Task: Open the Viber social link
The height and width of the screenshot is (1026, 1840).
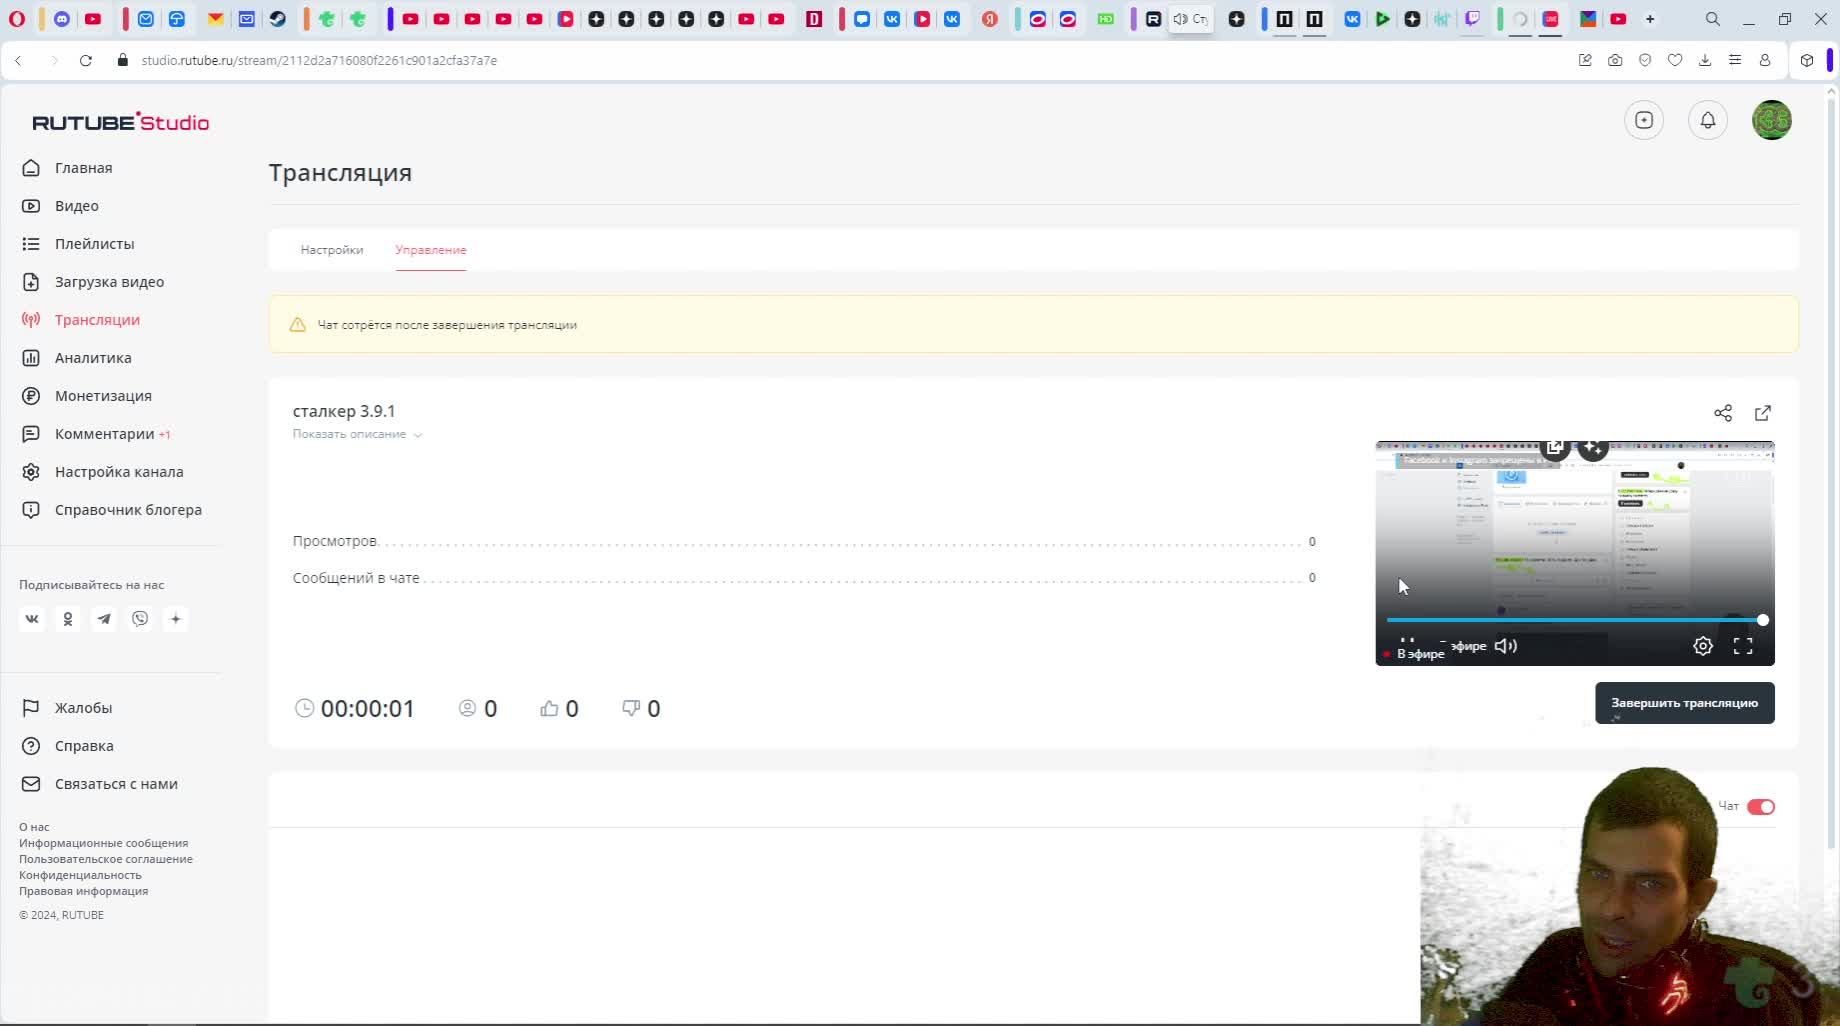Action: coord(140,619)
